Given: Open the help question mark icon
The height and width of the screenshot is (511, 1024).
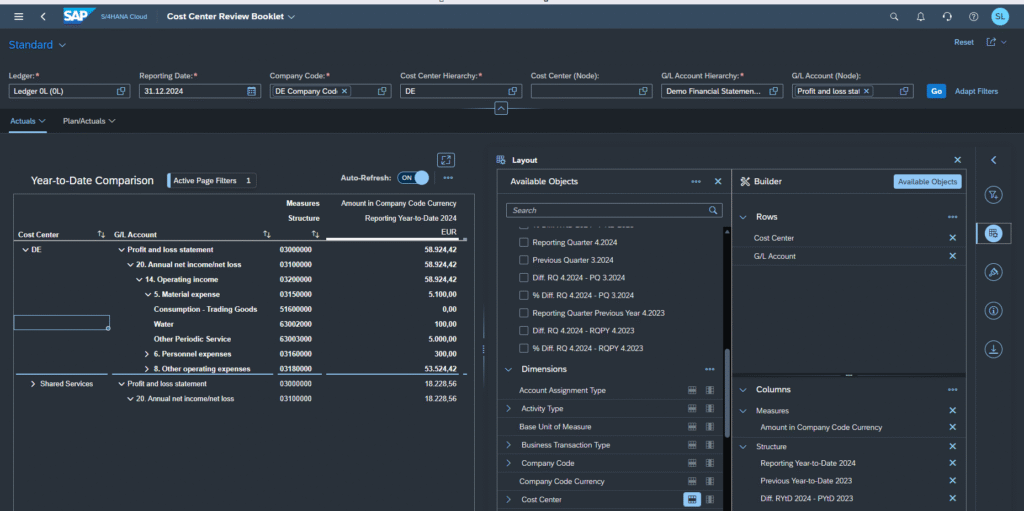Looking at the screenshot, I should coord(974,16).
